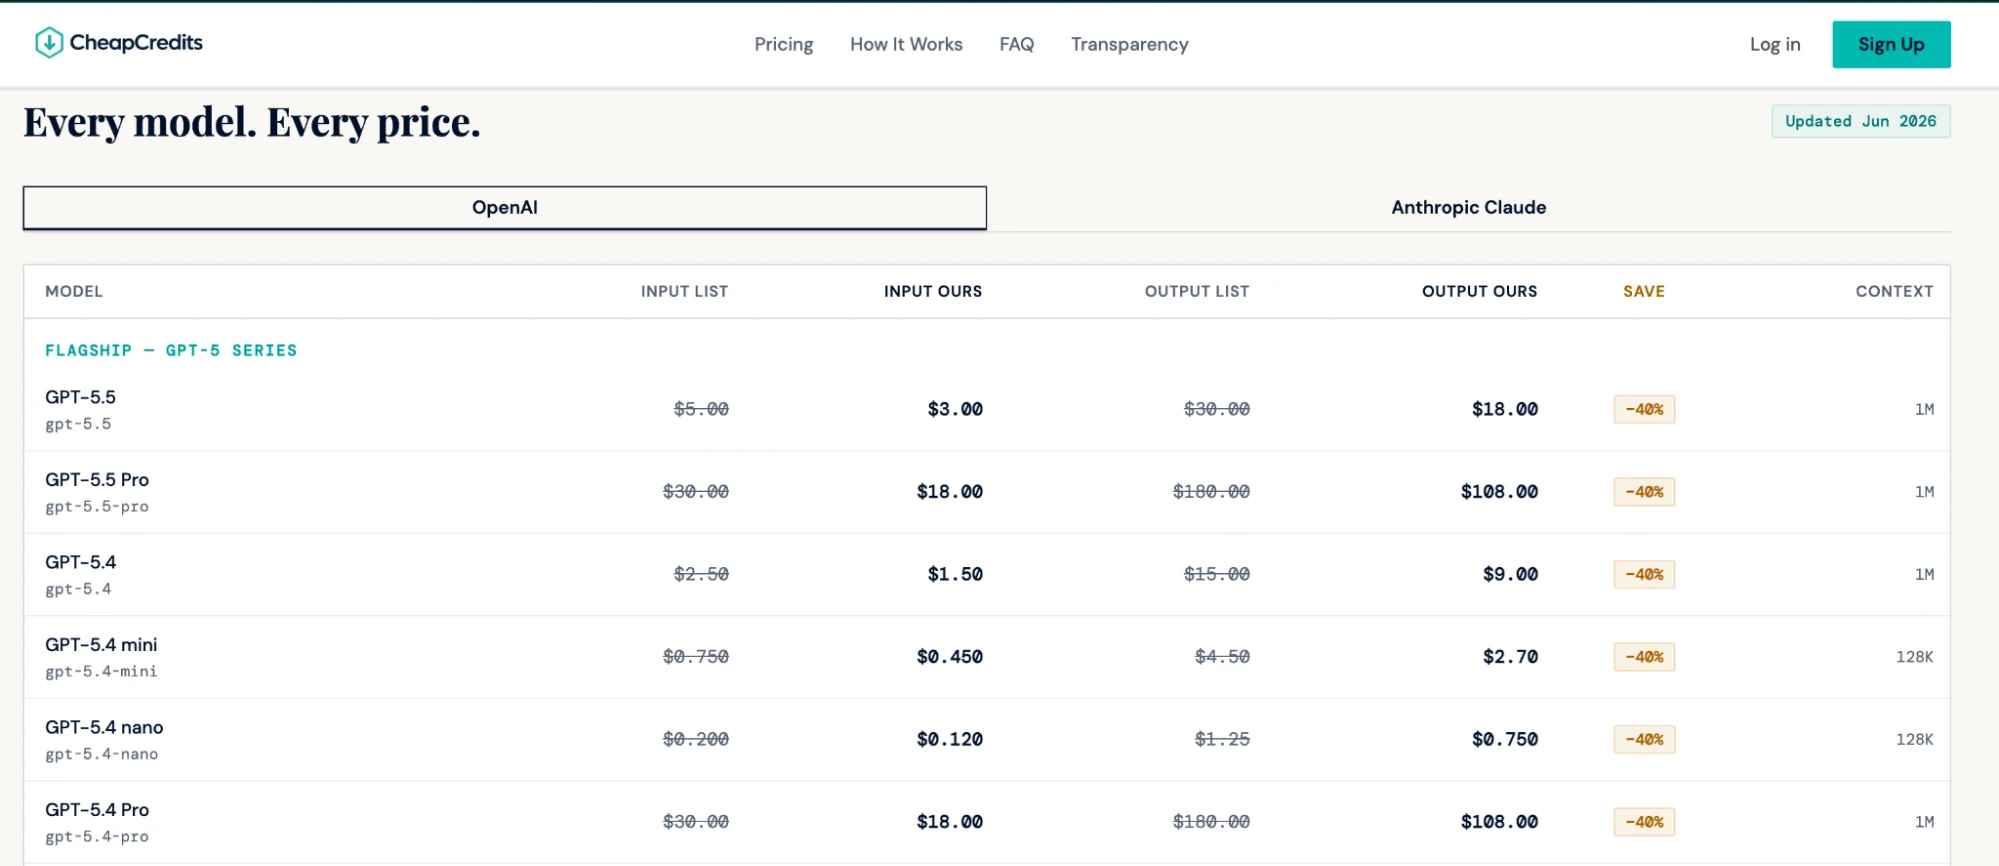Click the MODEL column header
1999x866 pixels.
pyautogui.click(x=74, y=291)
